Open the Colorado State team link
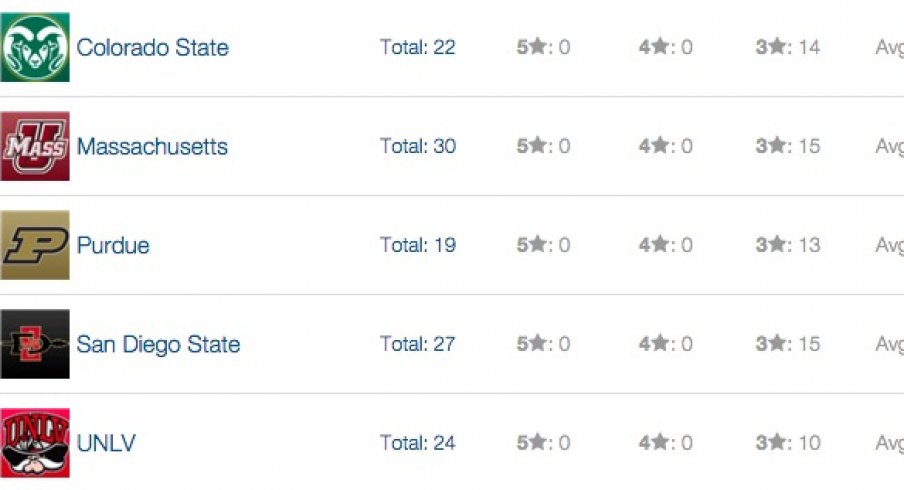 pyautogui.click(x=152, y=47)
